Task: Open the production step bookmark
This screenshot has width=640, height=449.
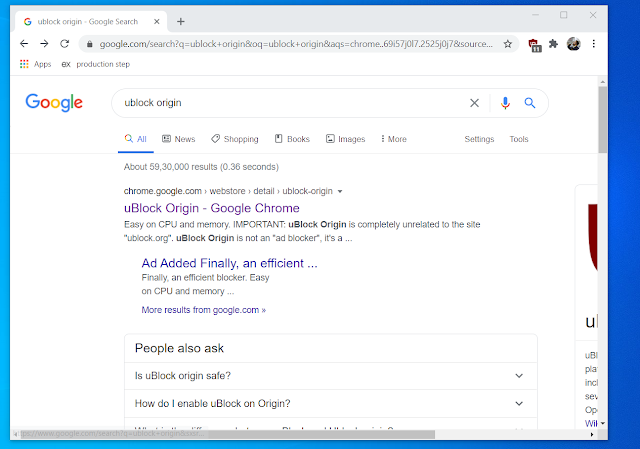Action: pyautogui.click(x=96, y=64)
